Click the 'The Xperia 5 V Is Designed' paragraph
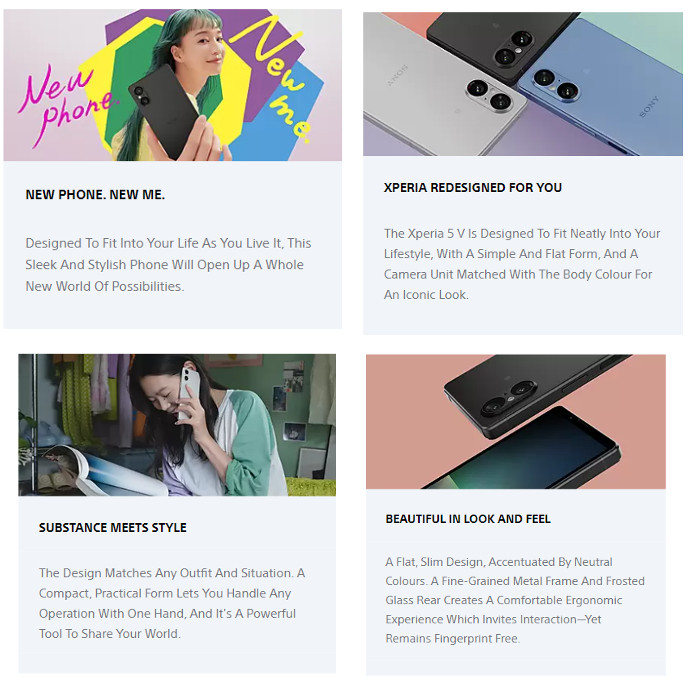 pyautogui.click(x=522, y=264)
